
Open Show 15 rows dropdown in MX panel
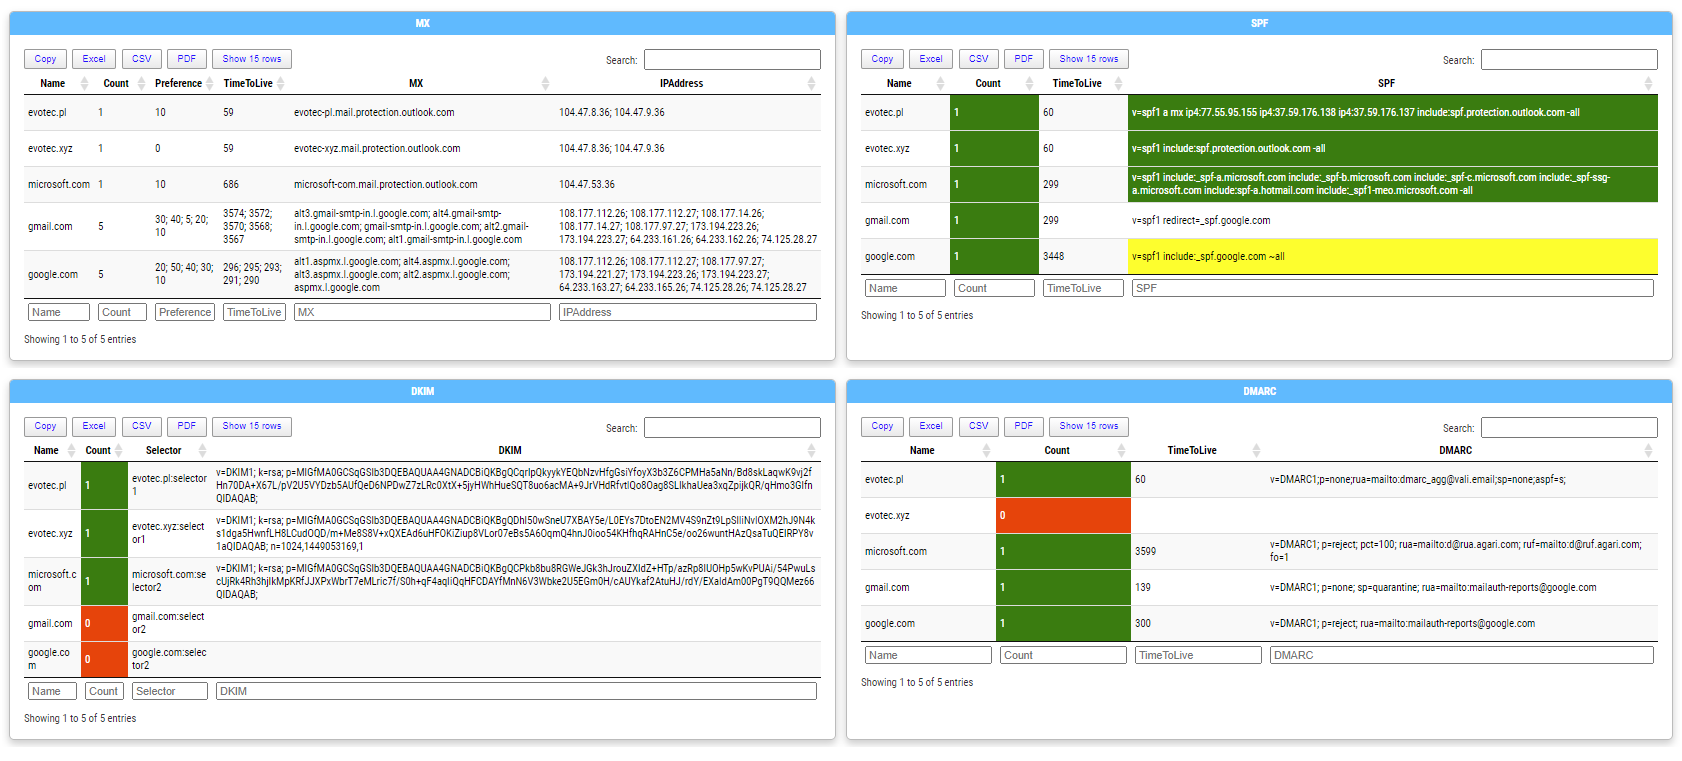[x=252, y=59]
